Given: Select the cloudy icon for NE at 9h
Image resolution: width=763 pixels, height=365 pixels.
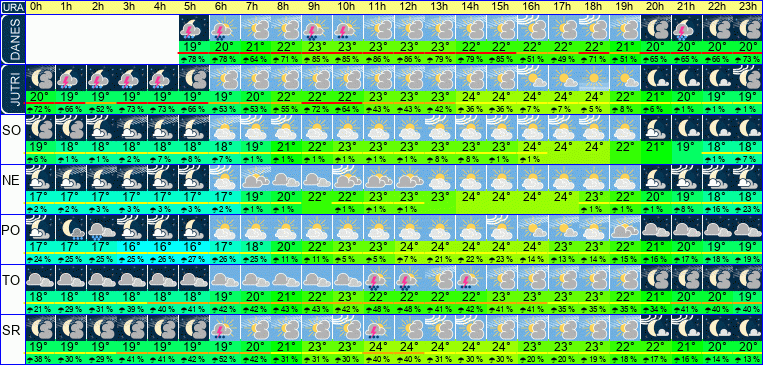Looking at the screenshot, I should pyautogui.click(x=317, y=178).
